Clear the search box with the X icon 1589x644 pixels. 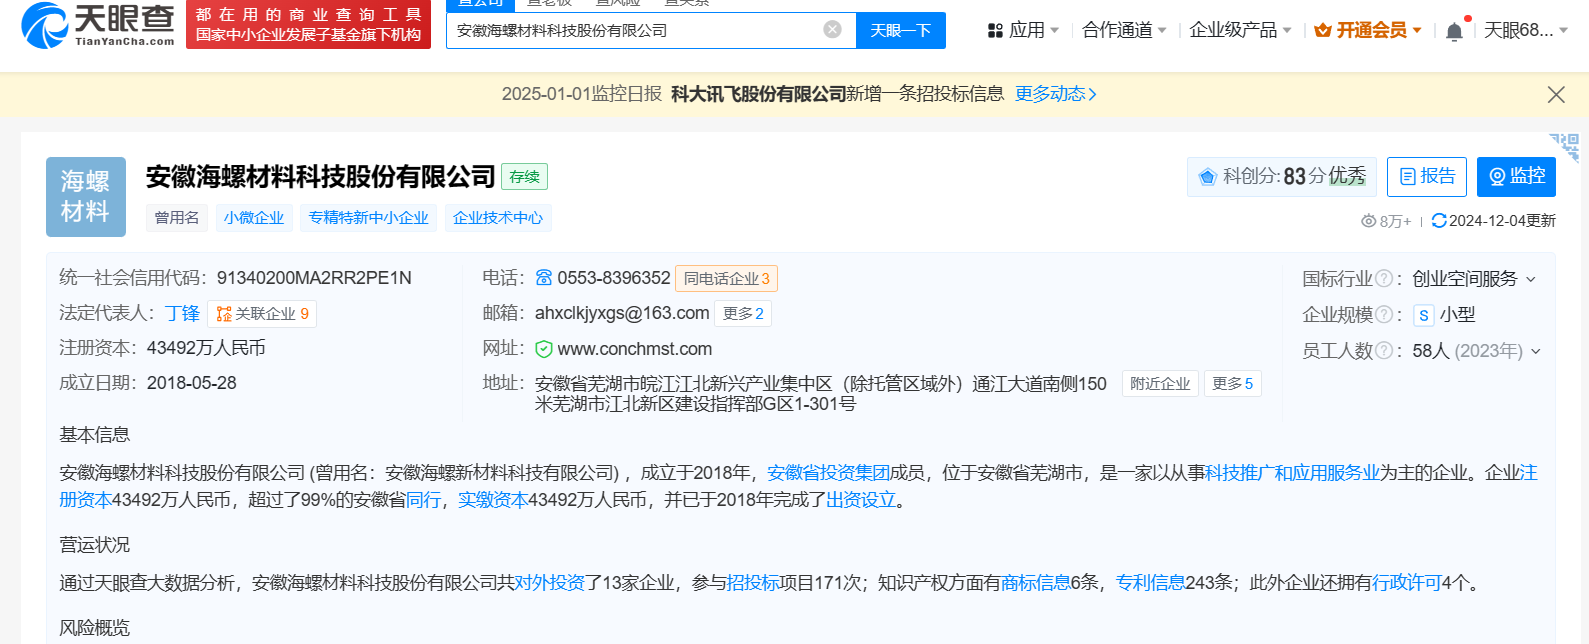[832, 30]
